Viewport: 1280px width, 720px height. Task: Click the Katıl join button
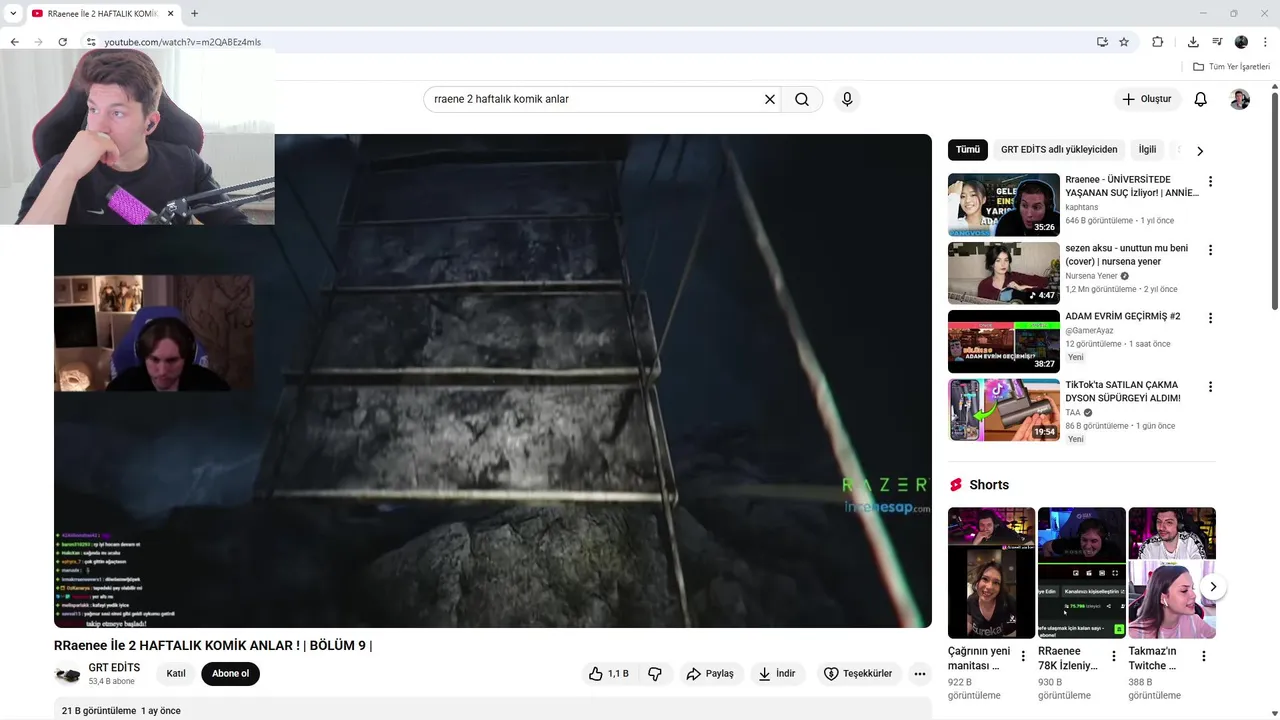pos(176,674)
